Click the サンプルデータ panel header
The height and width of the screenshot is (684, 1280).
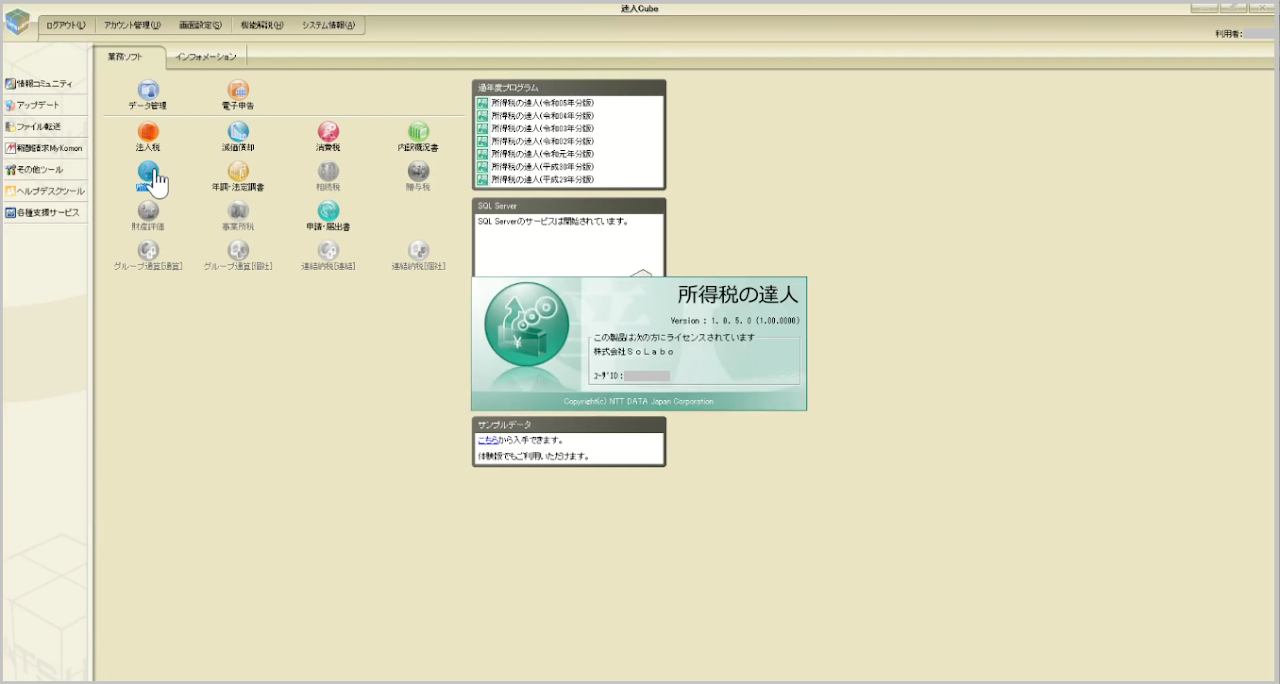(x=569, y=425)
